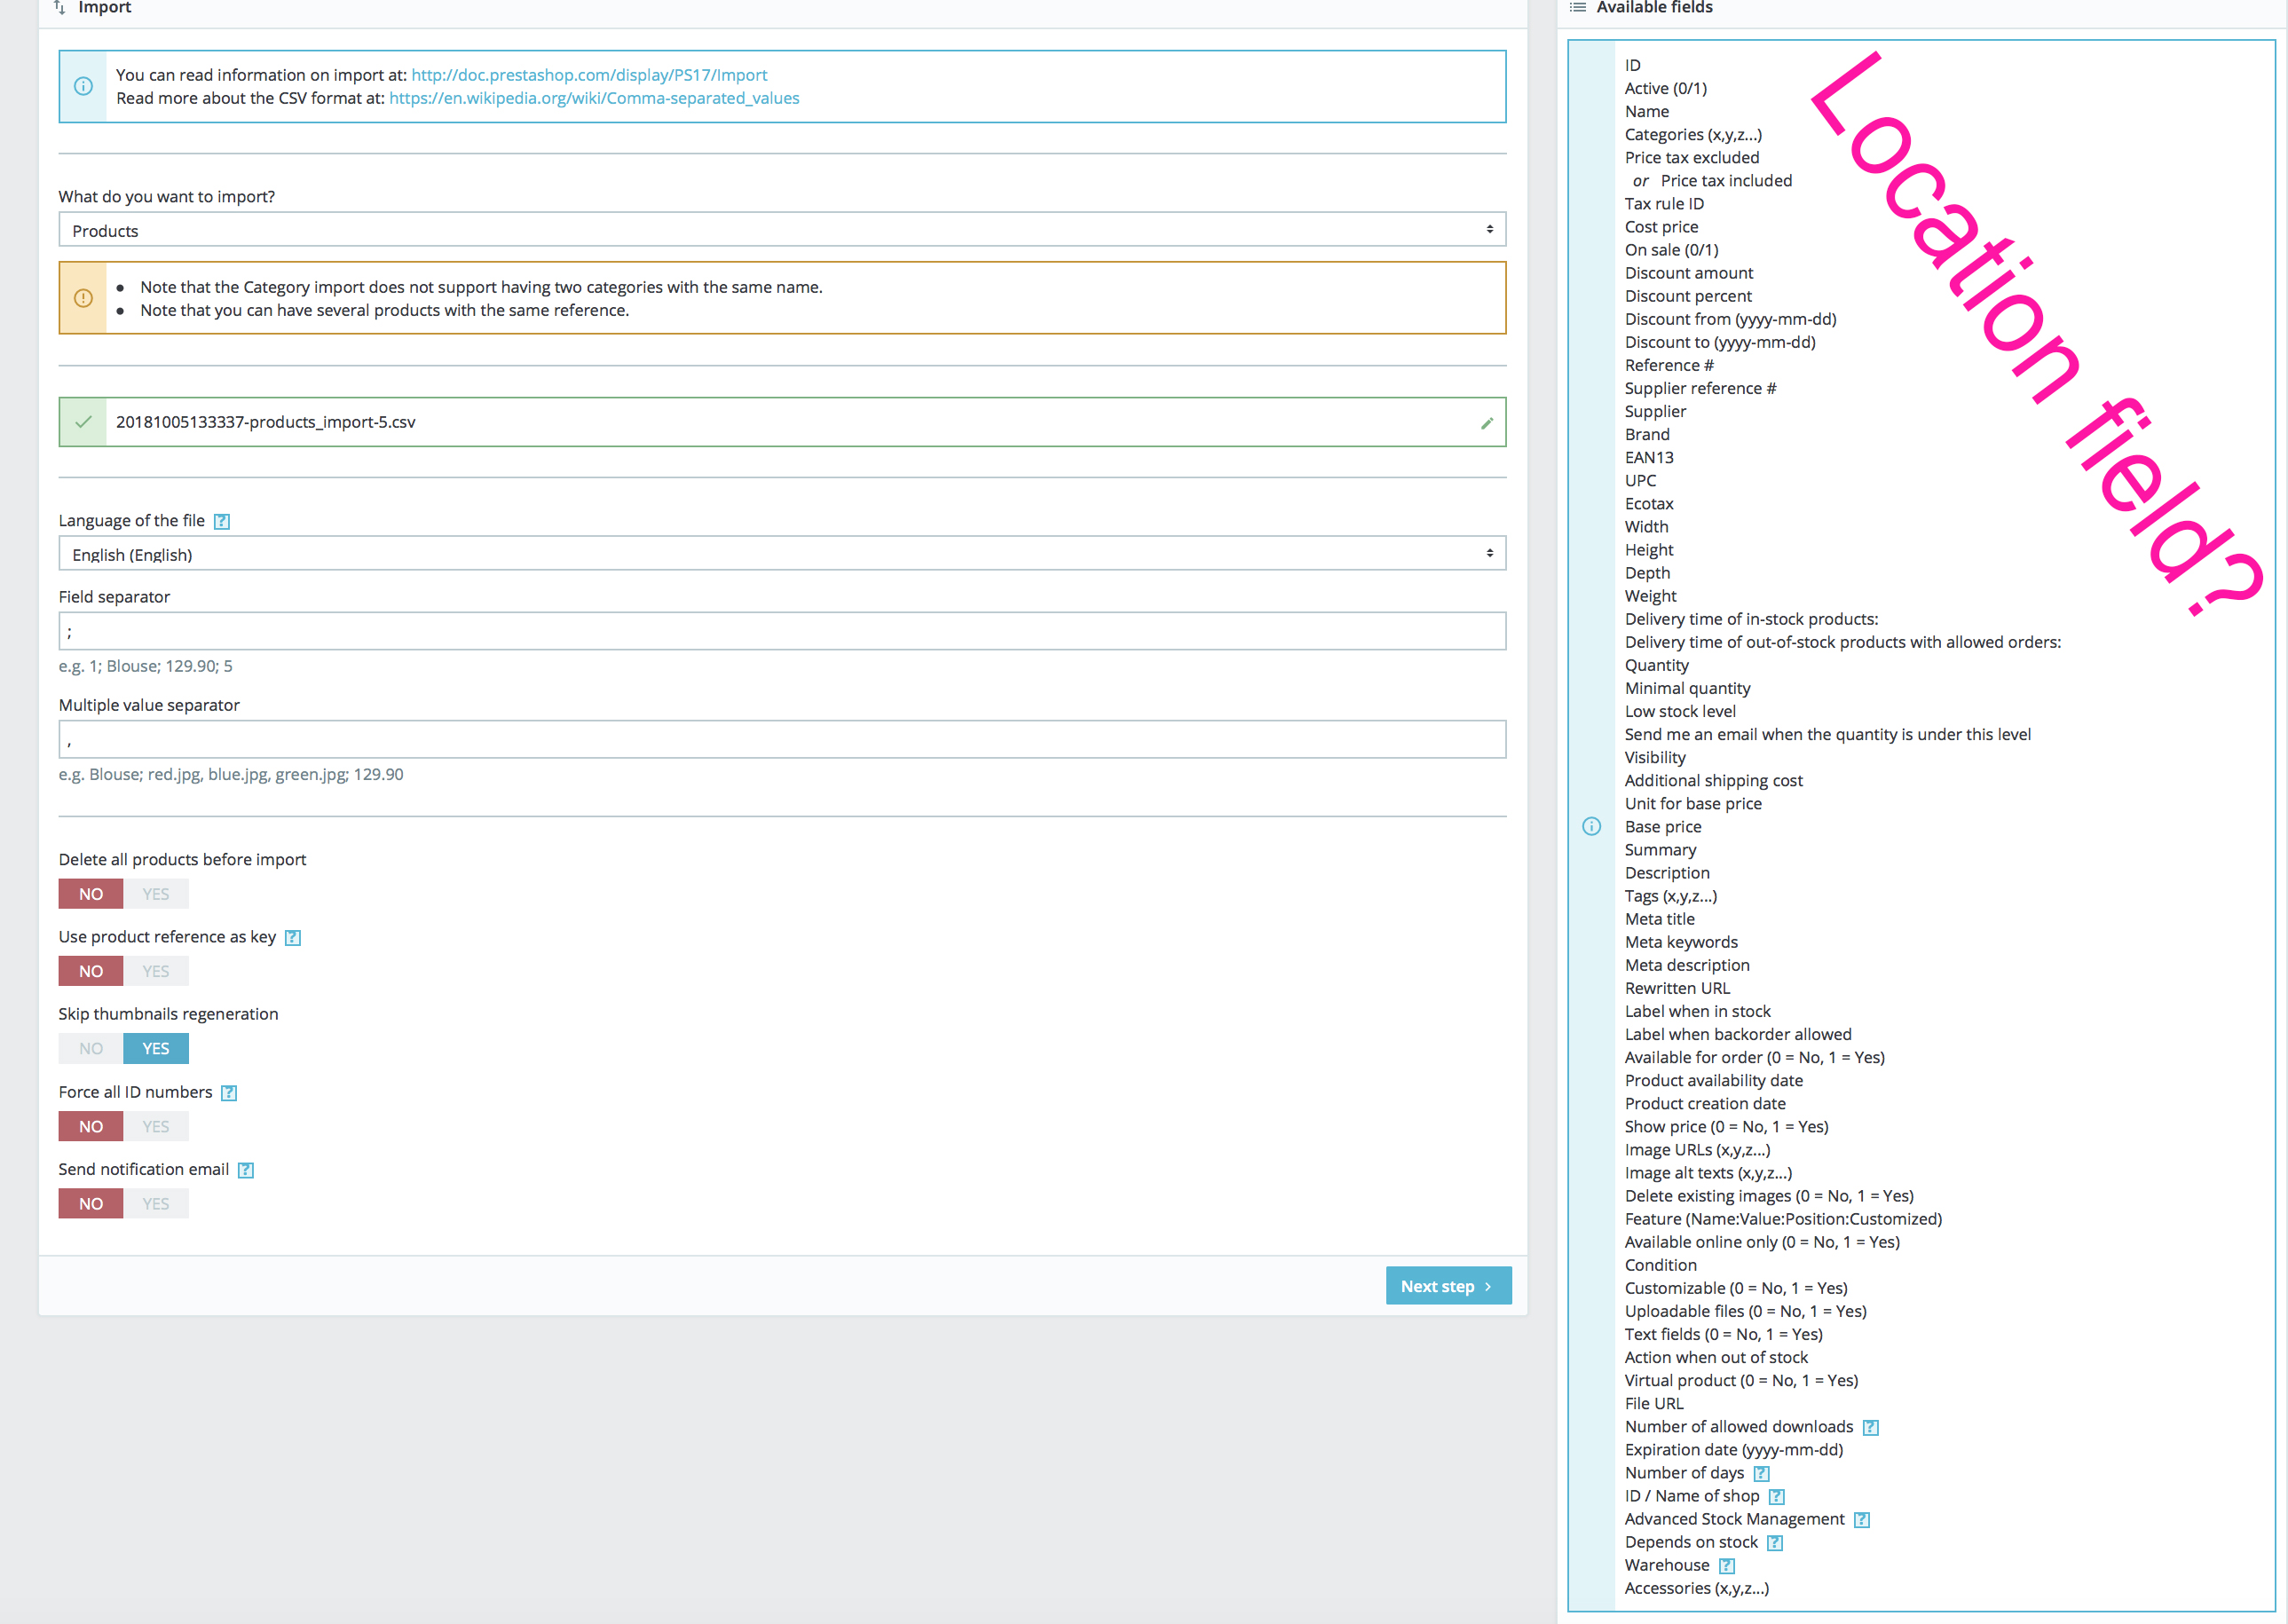The height and width of the screenshot is (1624, 2288).
Task: Open the Language of the file dropdown
Action: [x=782, y=553]
